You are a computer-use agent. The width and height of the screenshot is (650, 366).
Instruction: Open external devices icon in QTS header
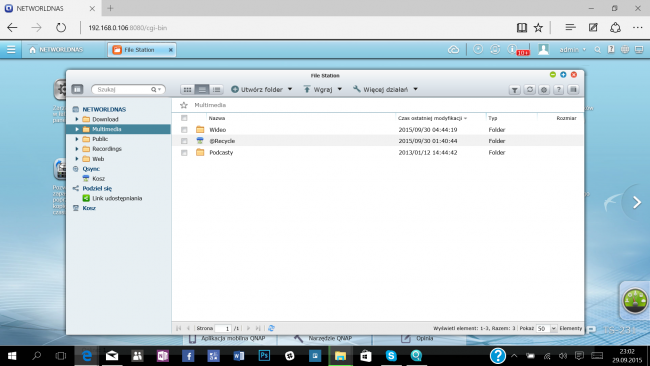pos(495,49)
